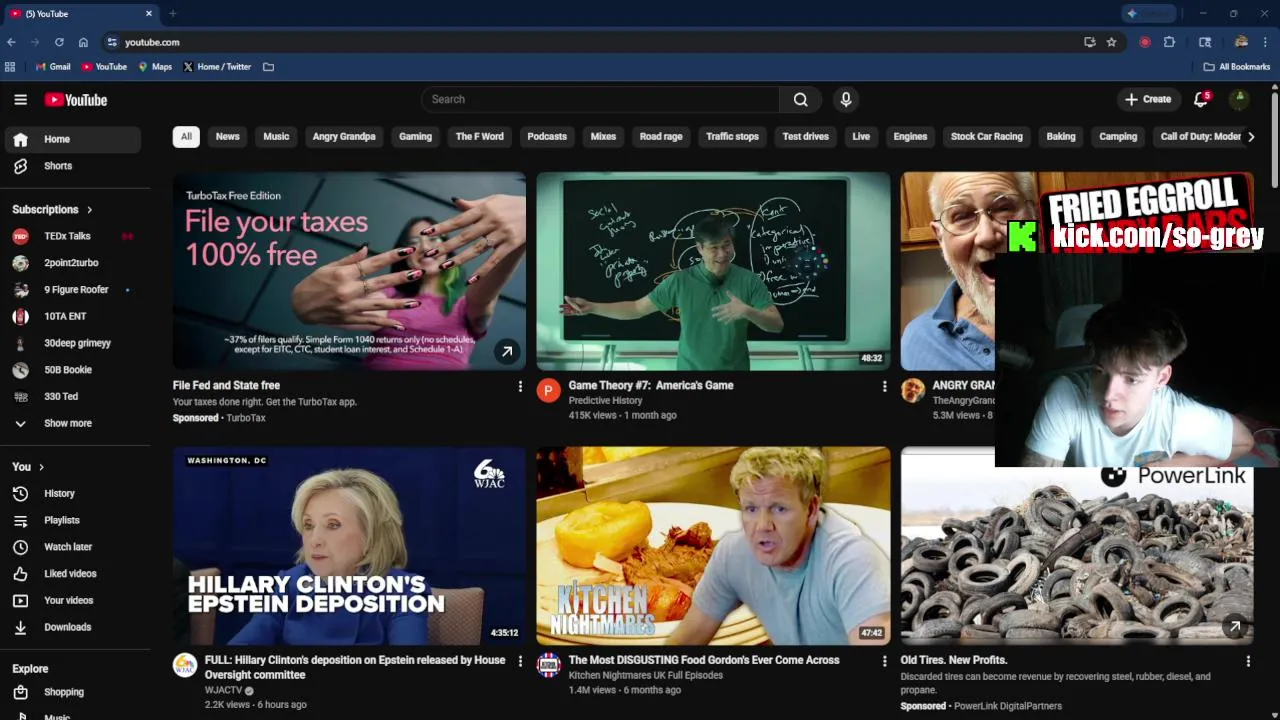1280x720 pixels.
Task: Open Home / Twitter bookmark
Action: 217,67
